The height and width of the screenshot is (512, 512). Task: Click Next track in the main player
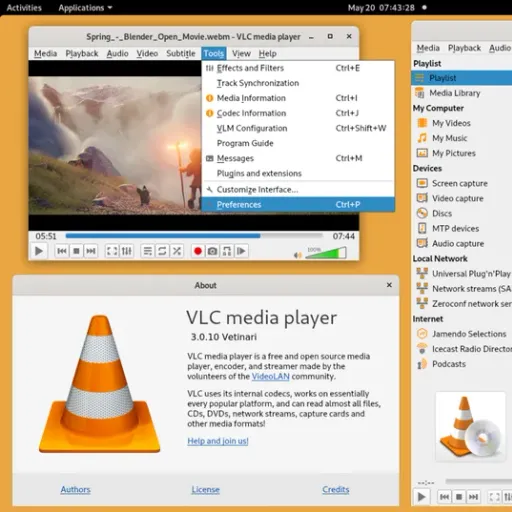tap(91, 251)
